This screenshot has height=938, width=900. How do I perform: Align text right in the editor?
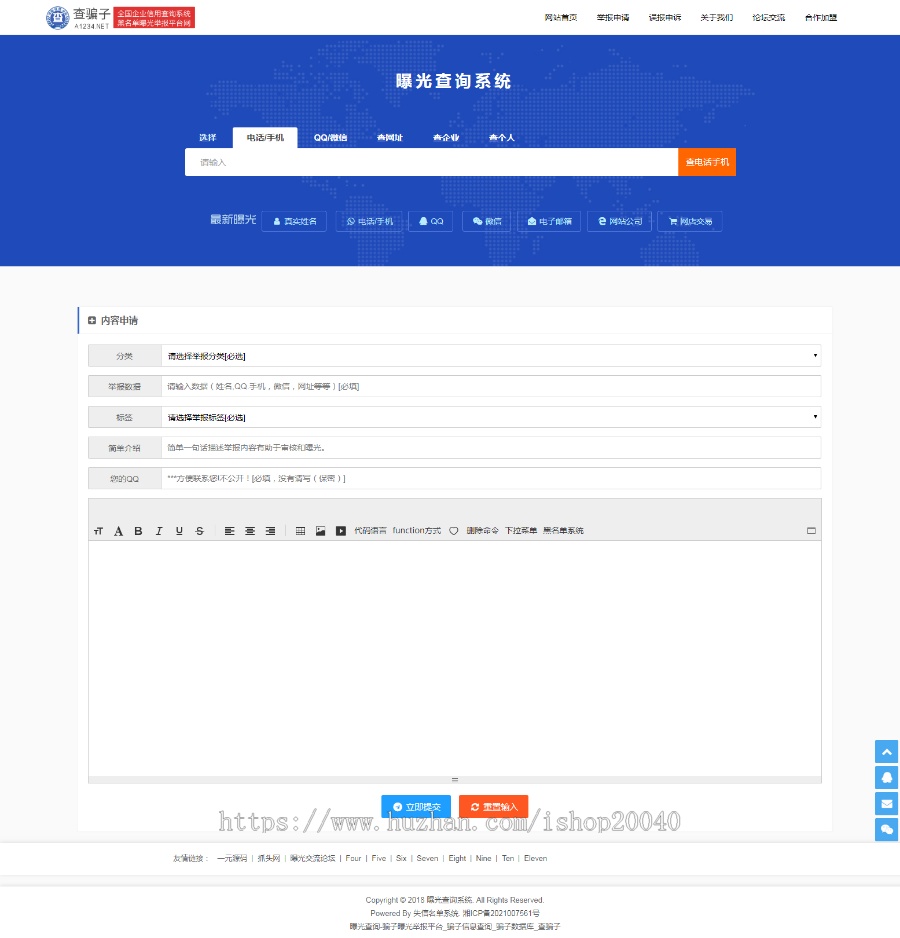tap(270, 531)
